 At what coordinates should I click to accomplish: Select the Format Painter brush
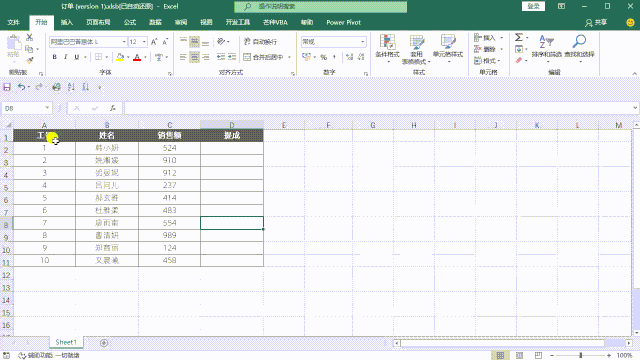29,60
